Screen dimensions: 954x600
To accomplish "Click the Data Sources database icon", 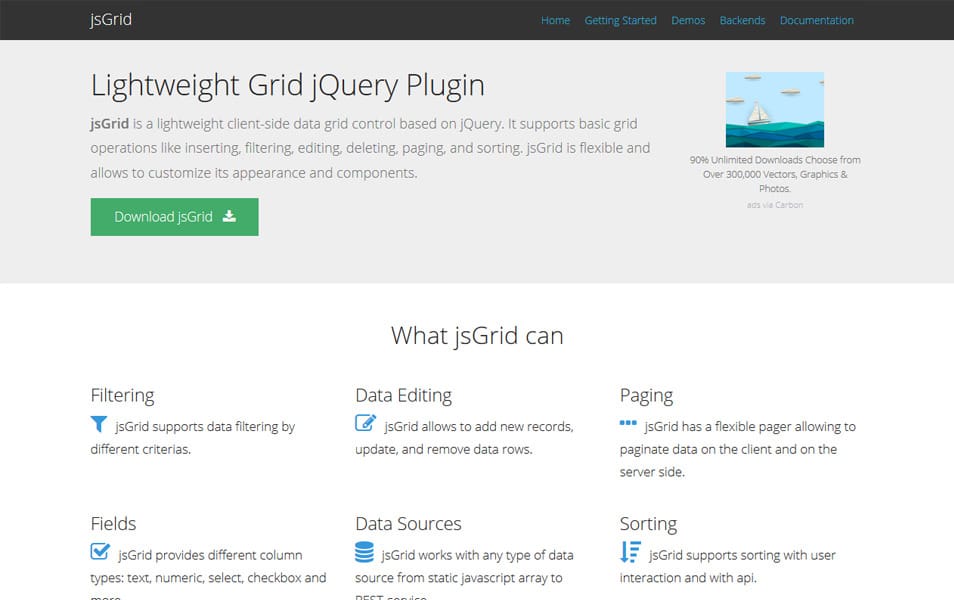I will pos(363,553).
